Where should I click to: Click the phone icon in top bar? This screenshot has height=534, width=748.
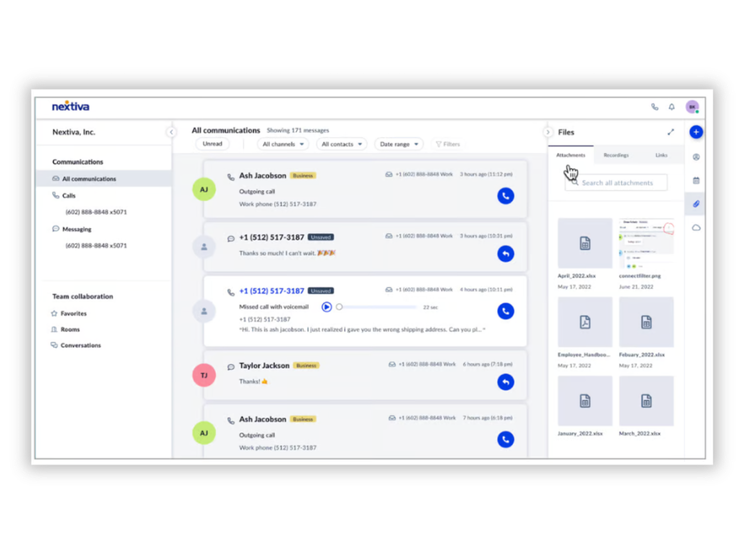coord(655,106)
